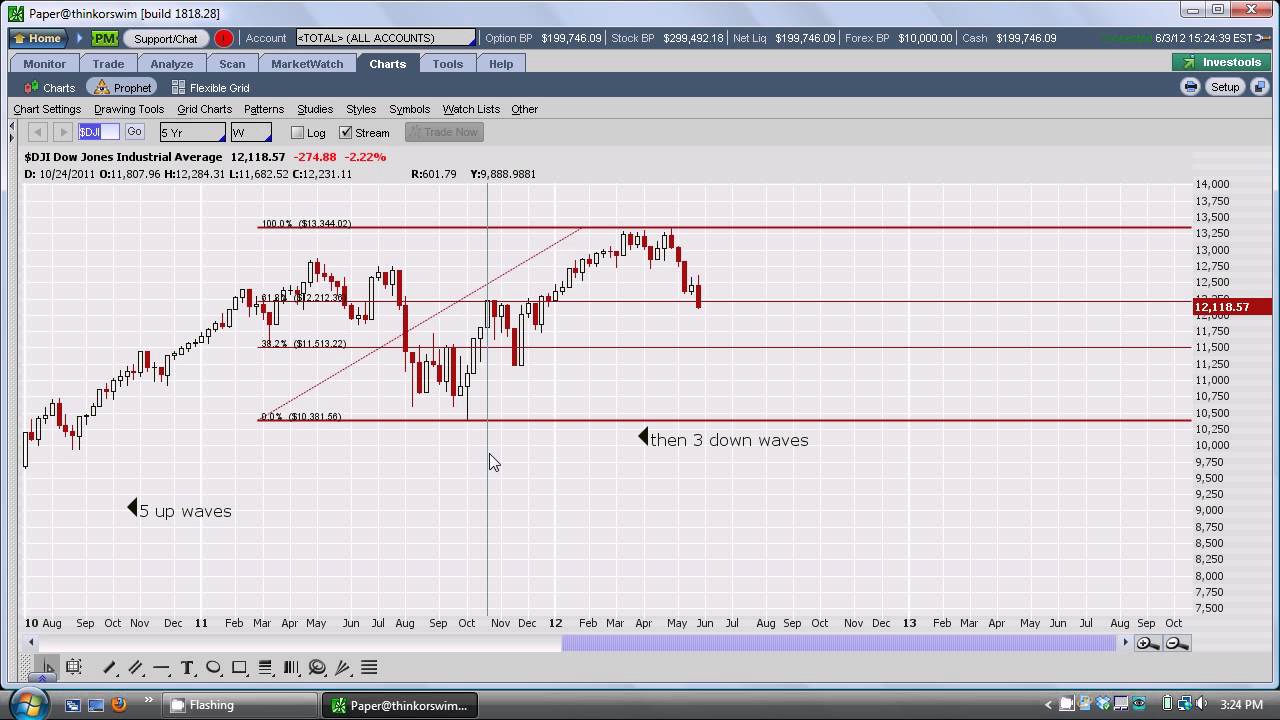The width and height of the screenshot is (1280, 720).
Task: Click the volume icon in system tray
Action: [x=1203, y=704]
